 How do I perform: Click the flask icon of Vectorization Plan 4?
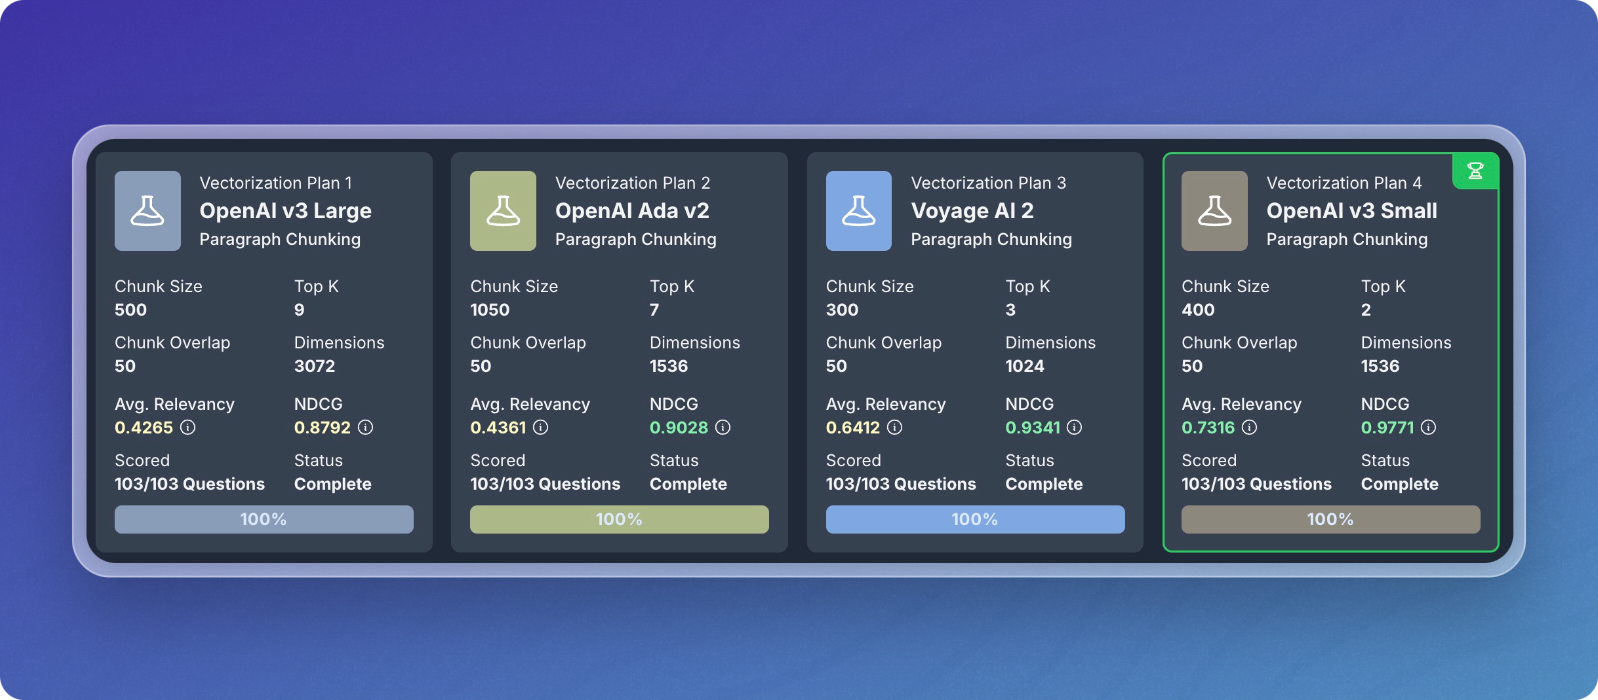1215,211
